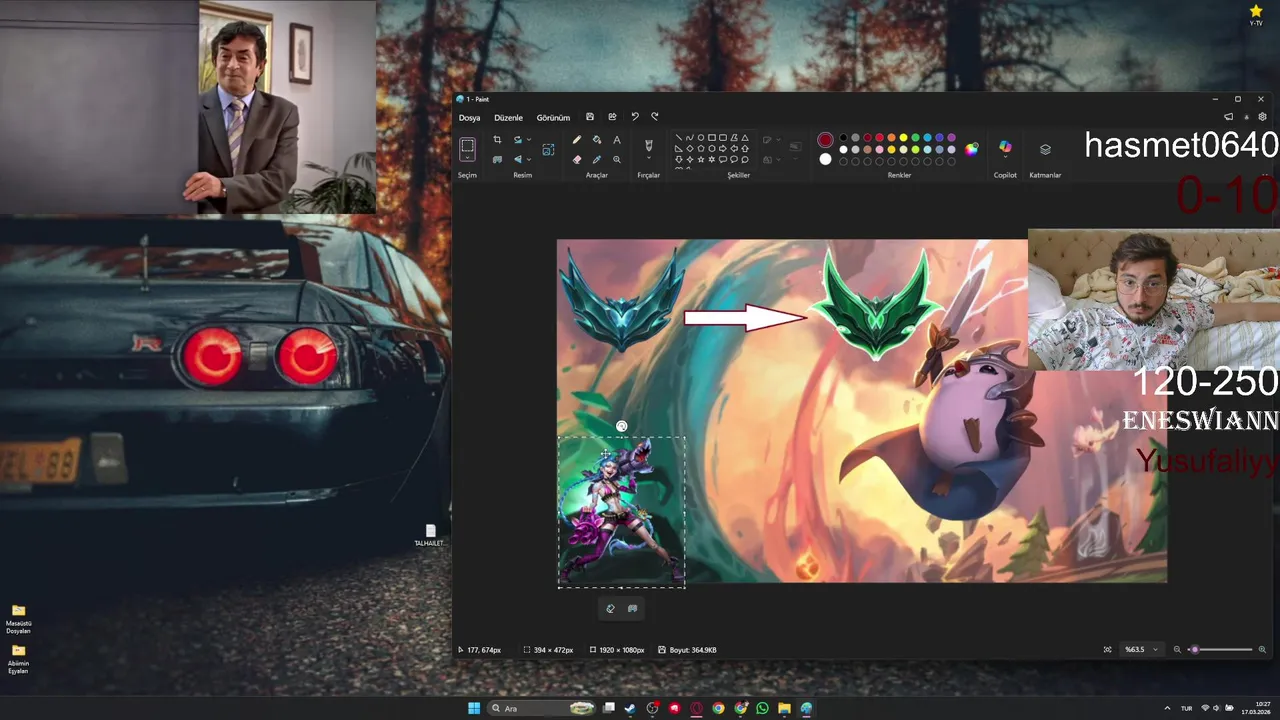Open the Edit colors rainbow wheel
The width and height of the screenshot is (1280, 720).
coord(971,149)
